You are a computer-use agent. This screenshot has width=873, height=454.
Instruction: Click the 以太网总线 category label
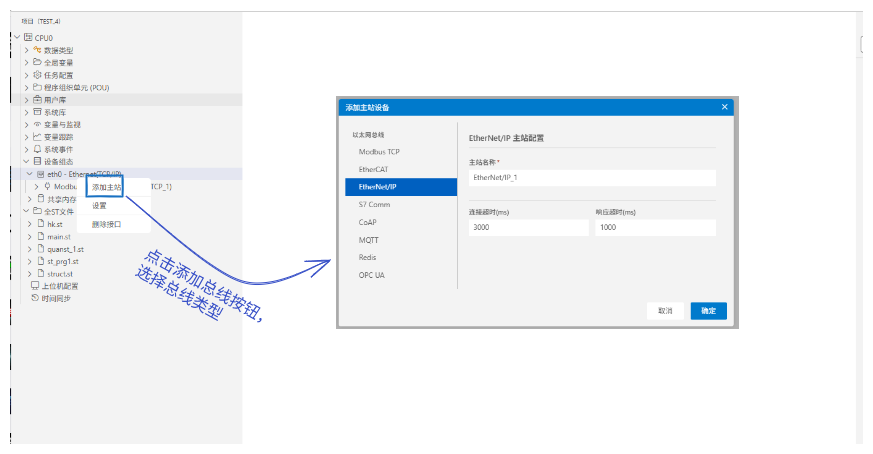point(368,135)
